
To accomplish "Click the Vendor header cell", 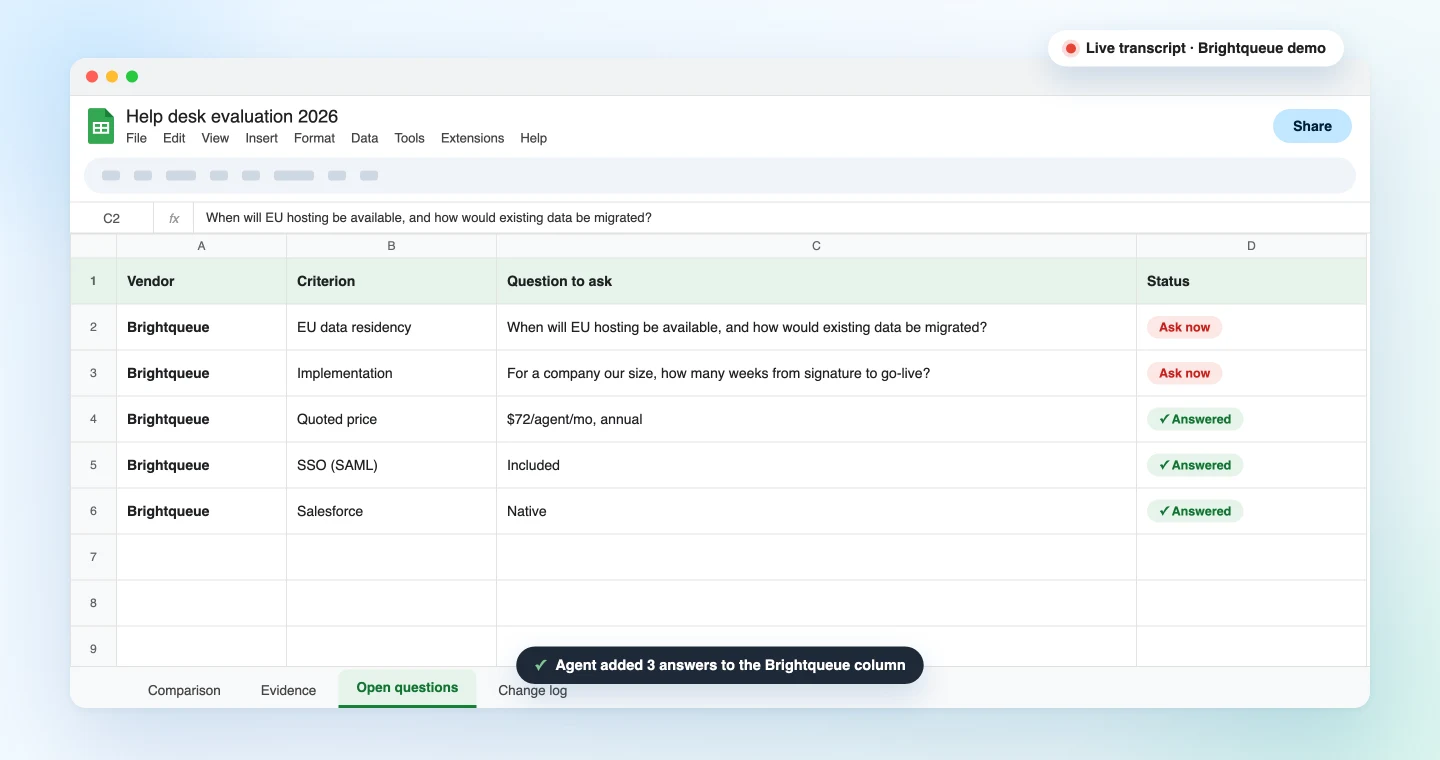I will 201,281.
